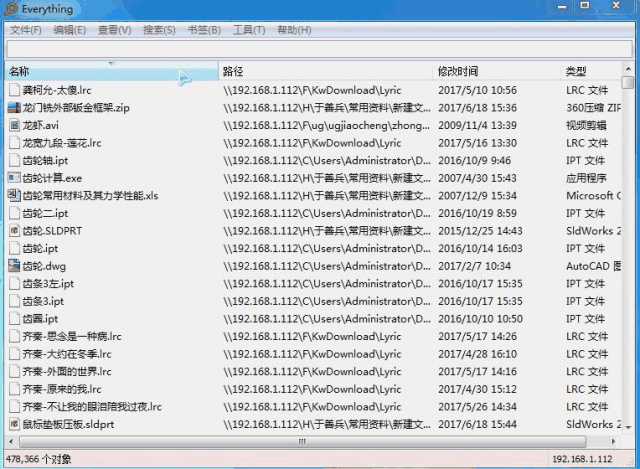
Task: Click the vertical scrollbar up arrow
Action: click(628, 69)
